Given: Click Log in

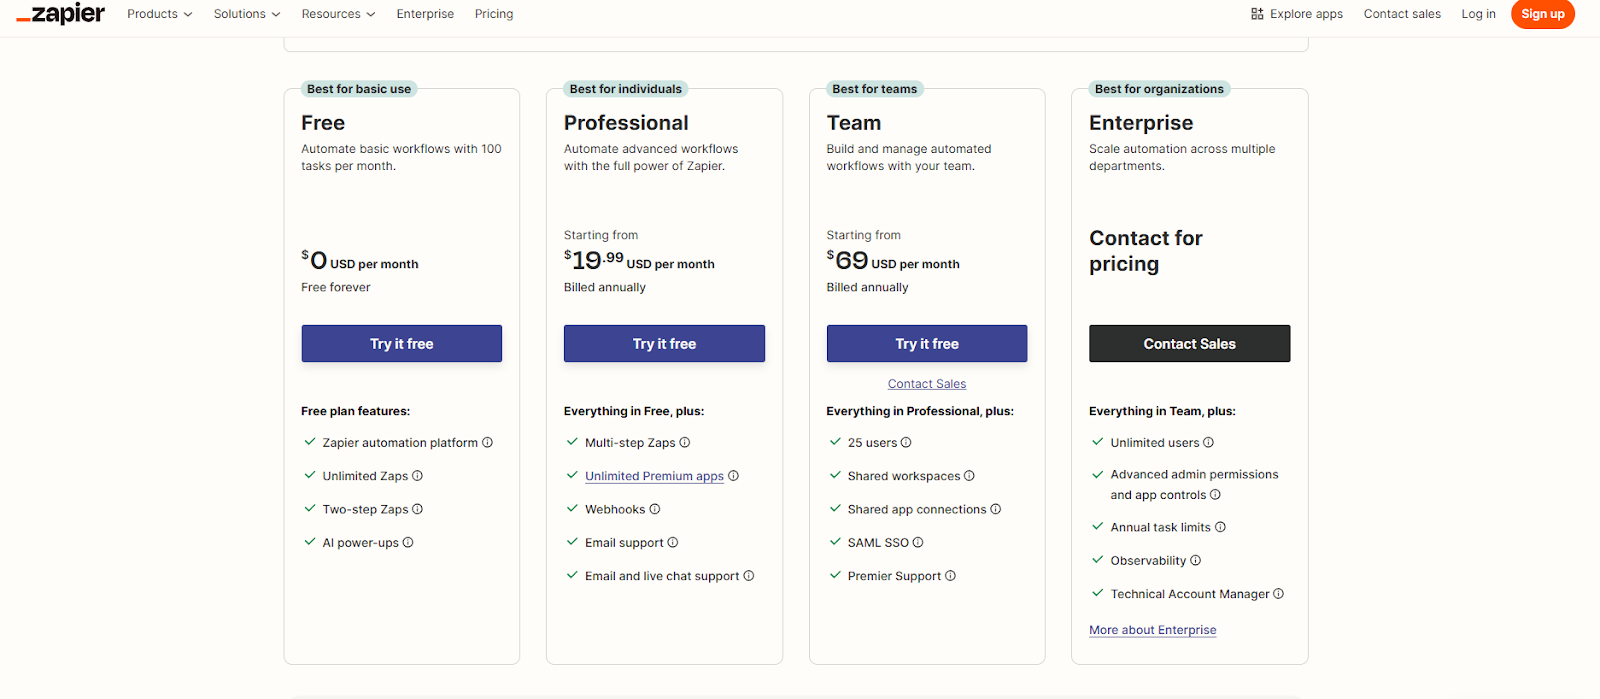Looking at the screenshot, I should tap(1478, 14).
